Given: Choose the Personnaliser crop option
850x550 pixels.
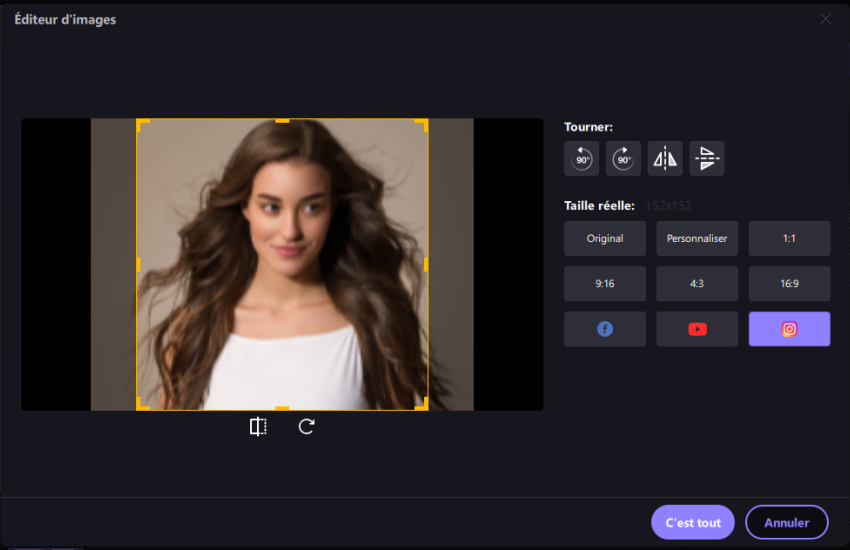Looking at the screenshot, I should 697,239.
